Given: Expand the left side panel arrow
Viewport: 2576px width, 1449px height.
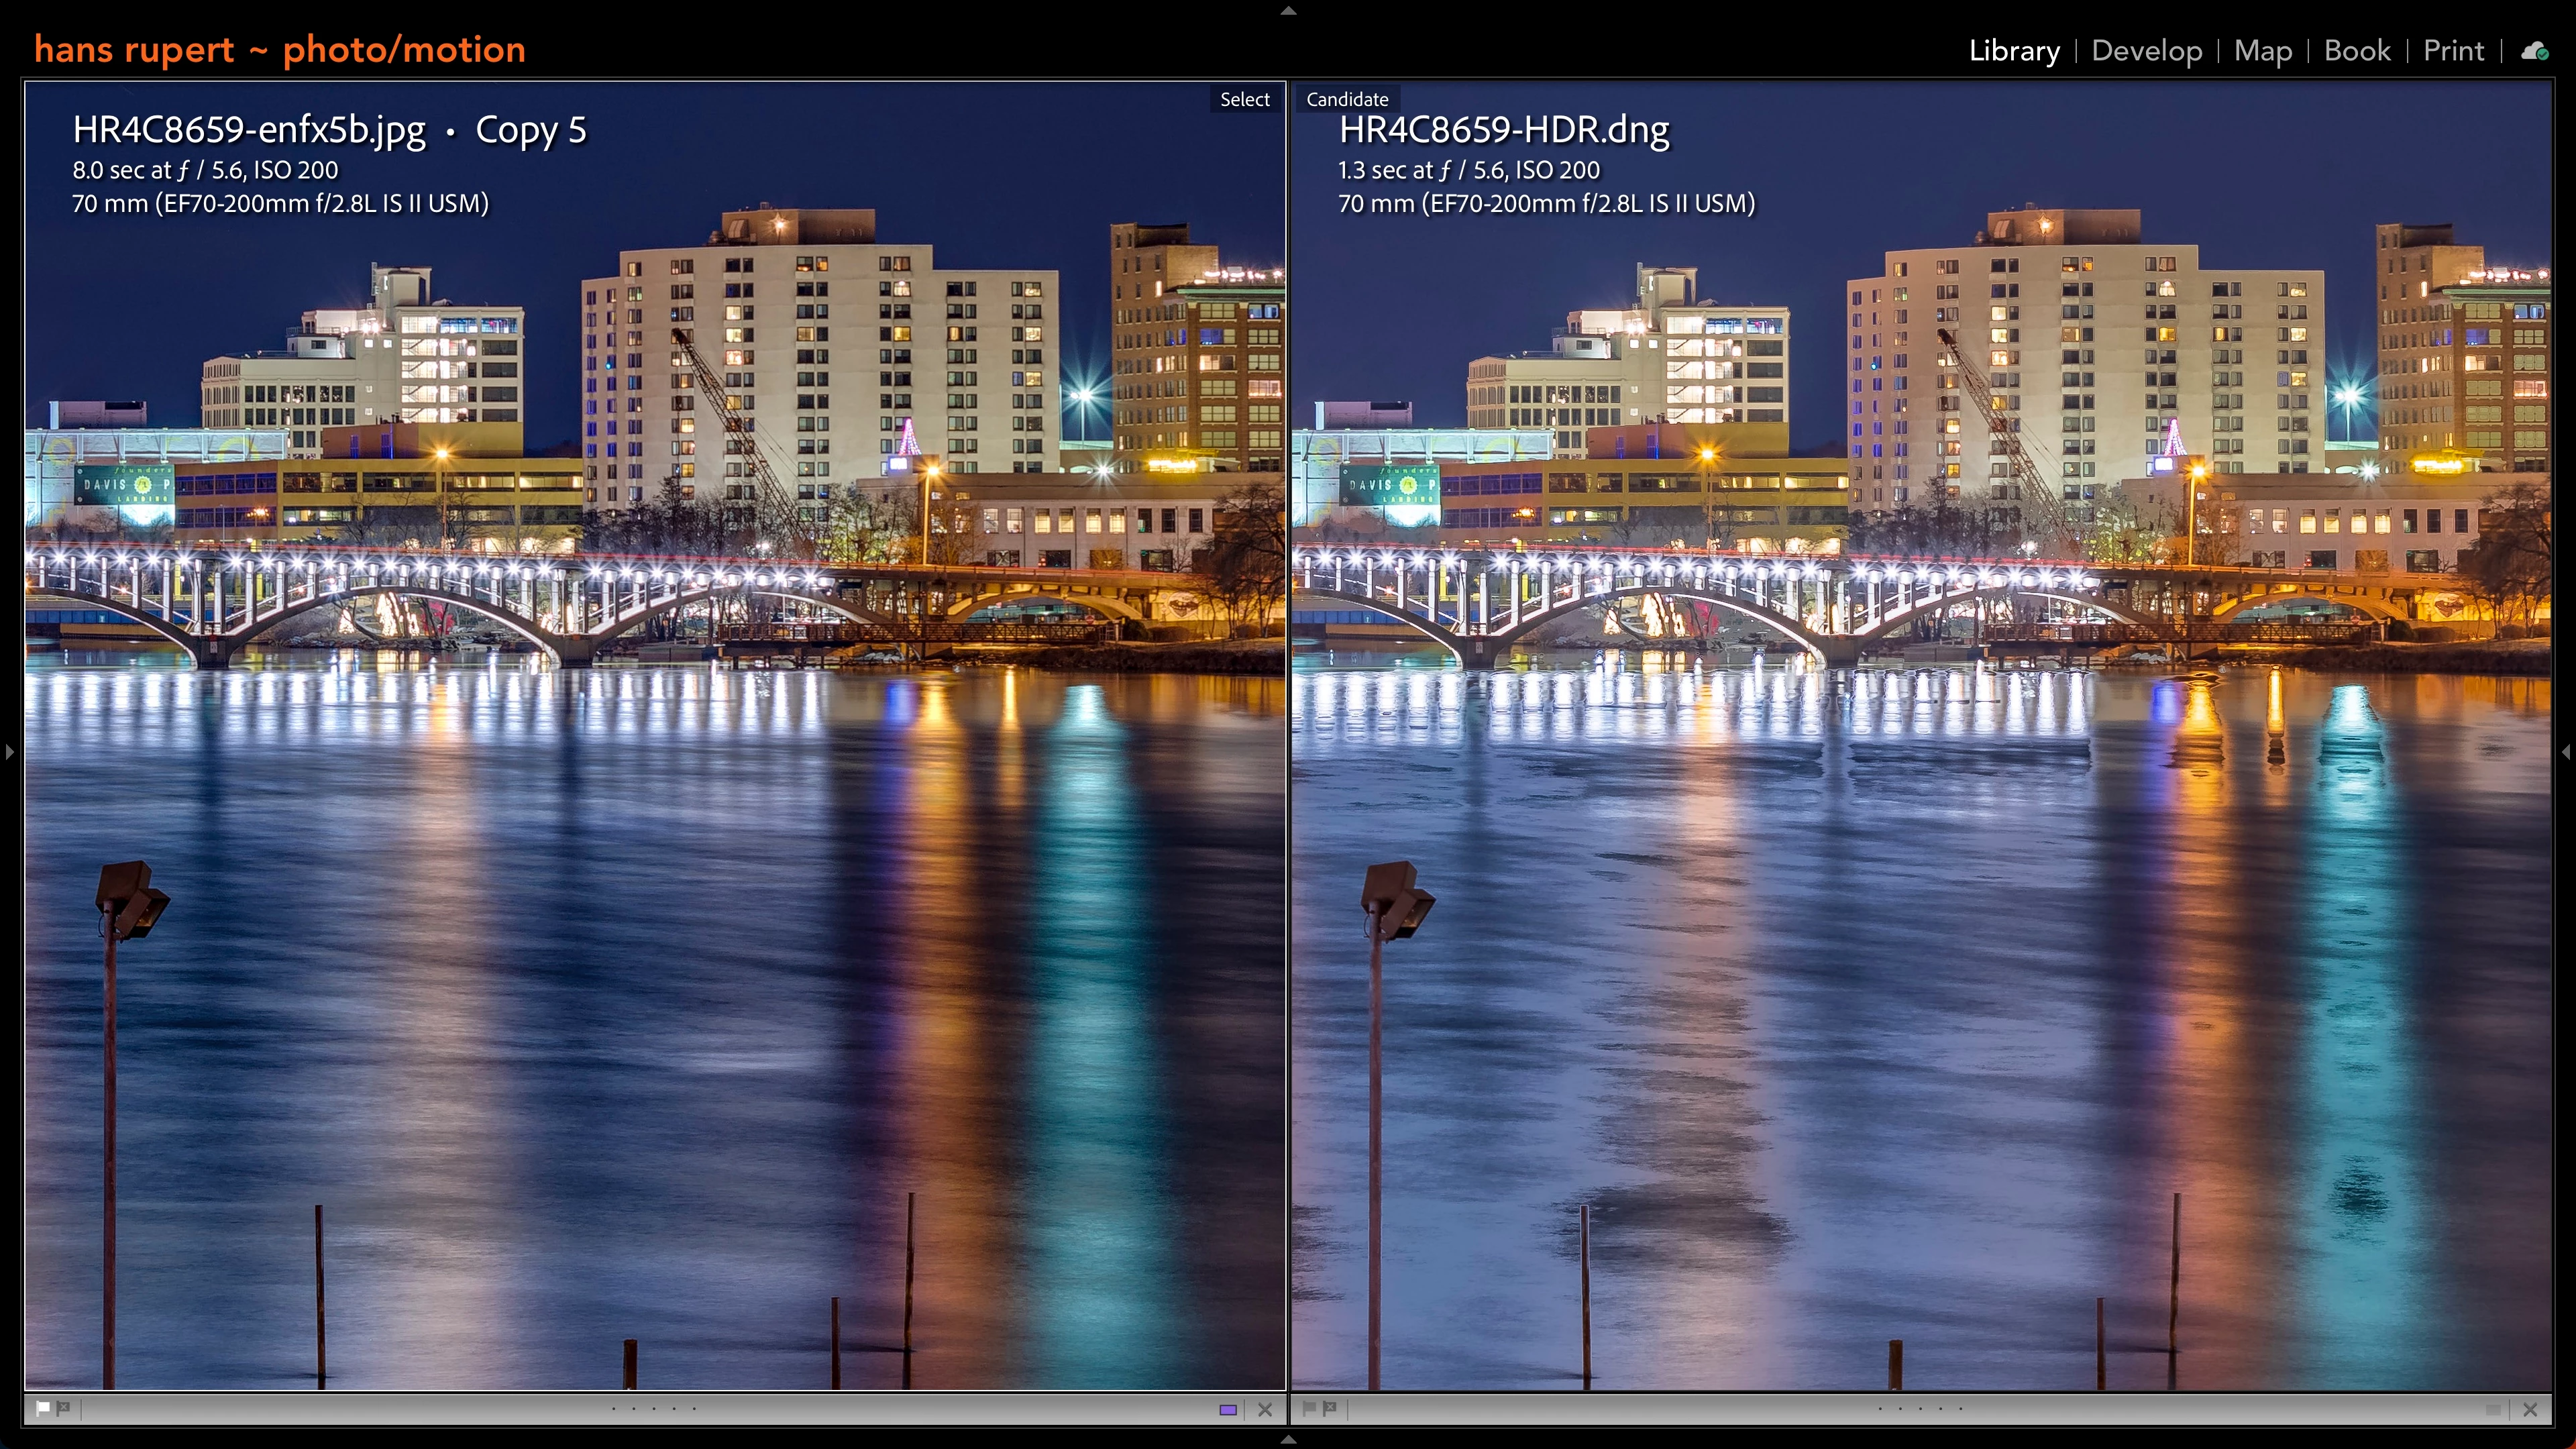Looking at the screenshot, I should [9, 751].
